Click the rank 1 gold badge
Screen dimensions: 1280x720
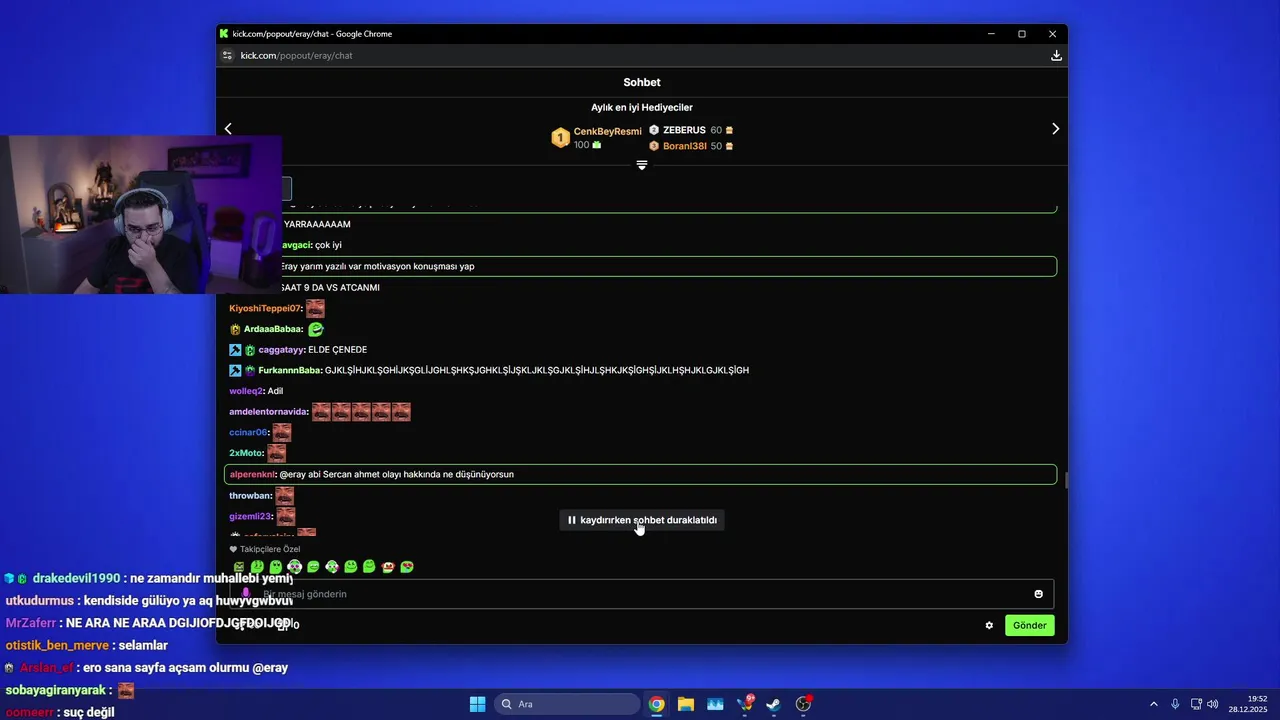560,138
